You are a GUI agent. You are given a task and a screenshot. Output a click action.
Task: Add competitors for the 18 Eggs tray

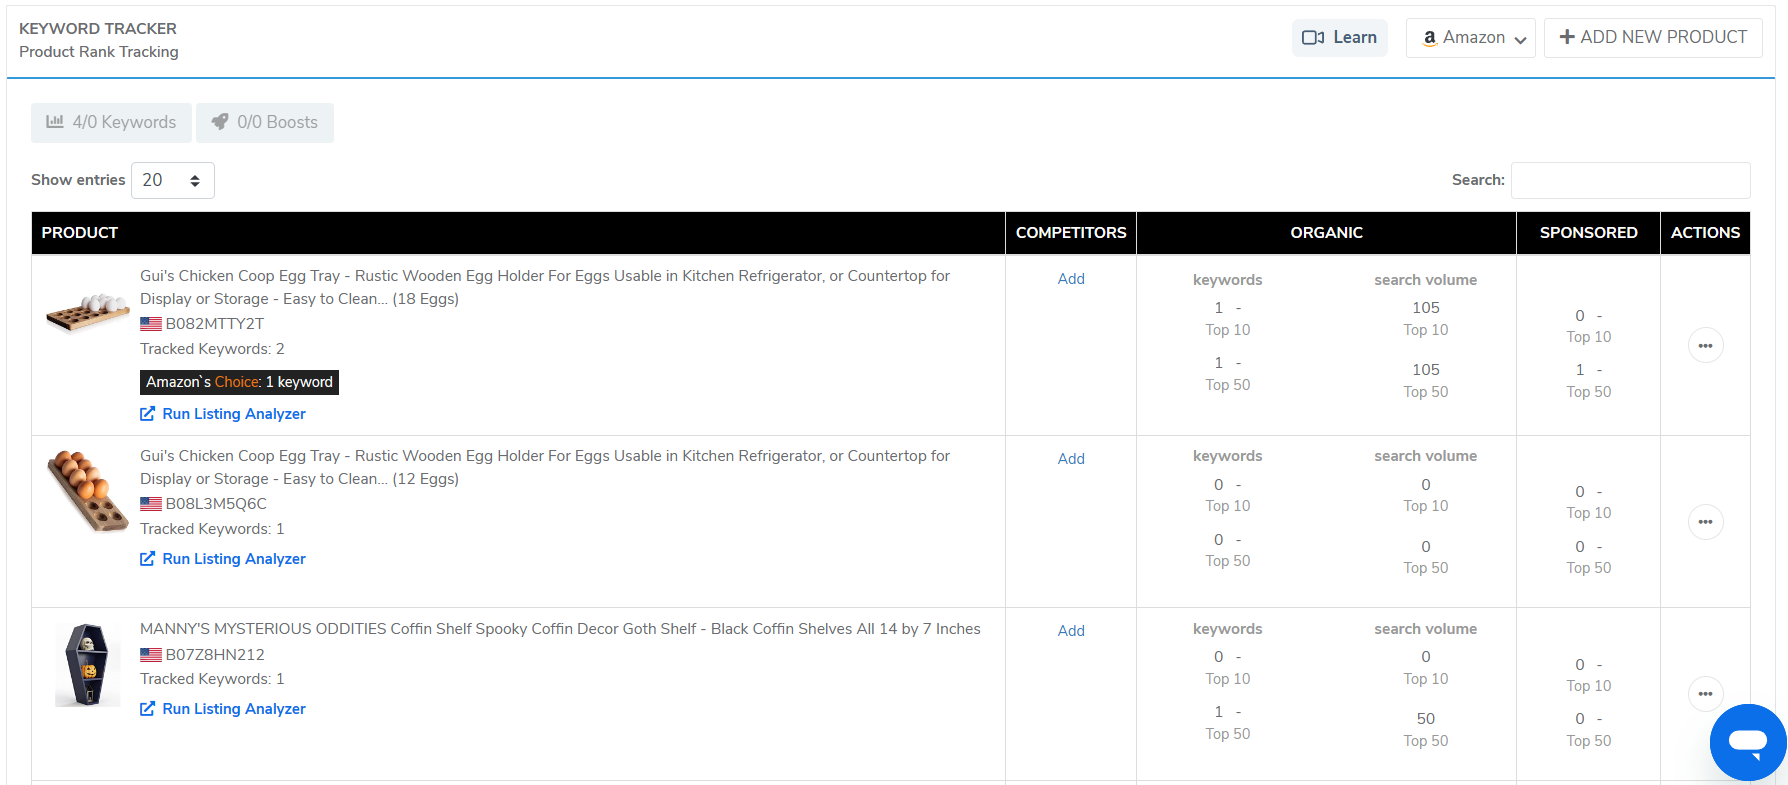pyautogui.click(x=1071, y=279)
